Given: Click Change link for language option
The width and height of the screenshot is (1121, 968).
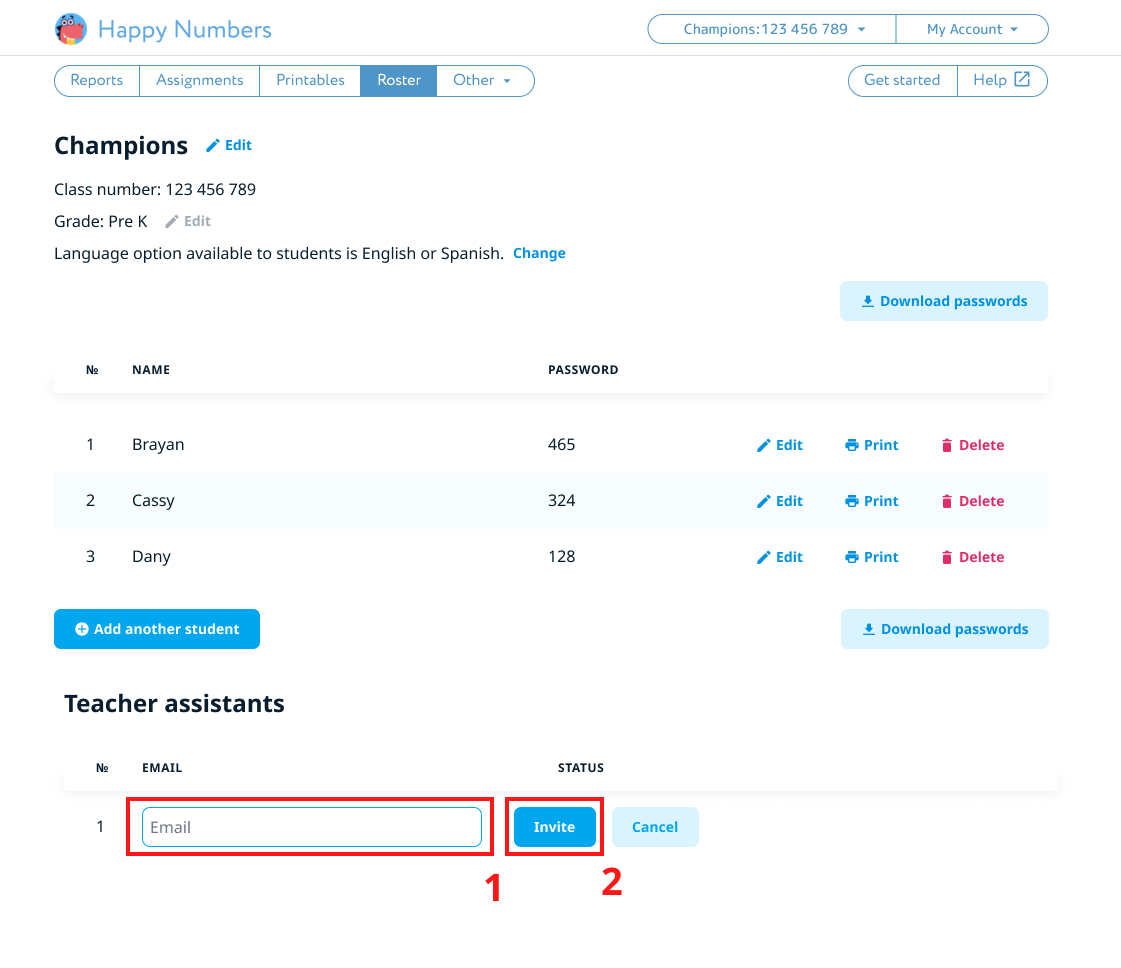Looking at the screenshot, I should (x=539, y=253).
